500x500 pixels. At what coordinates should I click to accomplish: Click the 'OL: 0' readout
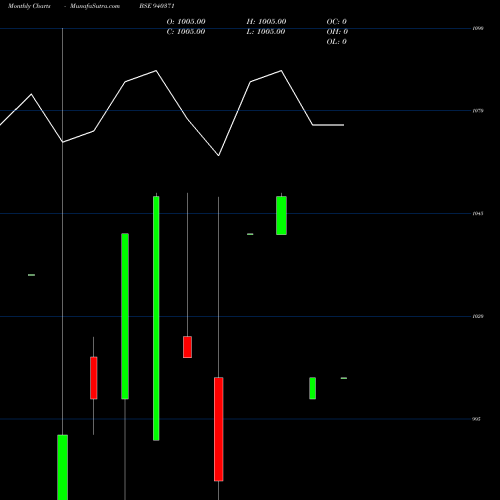tap(337, 42)
